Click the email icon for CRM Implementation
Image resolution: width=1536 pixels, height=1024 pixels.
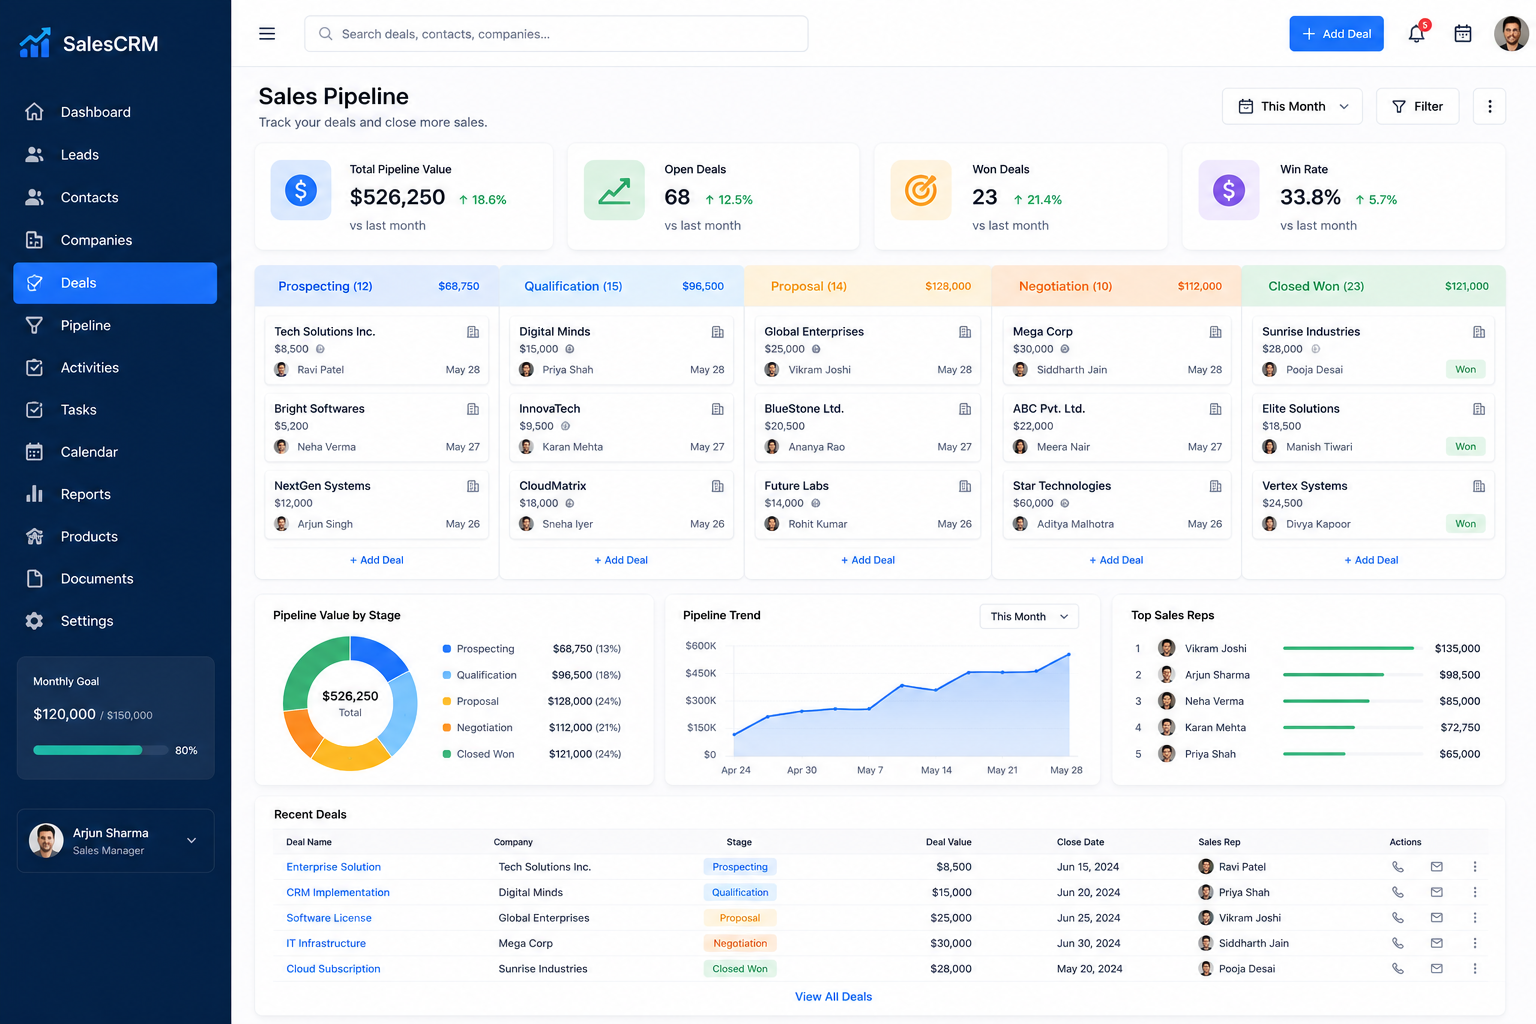click(x=1436, y=892)
